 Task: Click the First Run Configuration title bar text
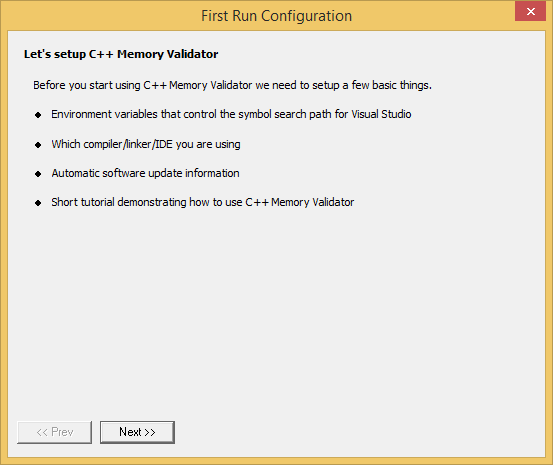point(276,16)
